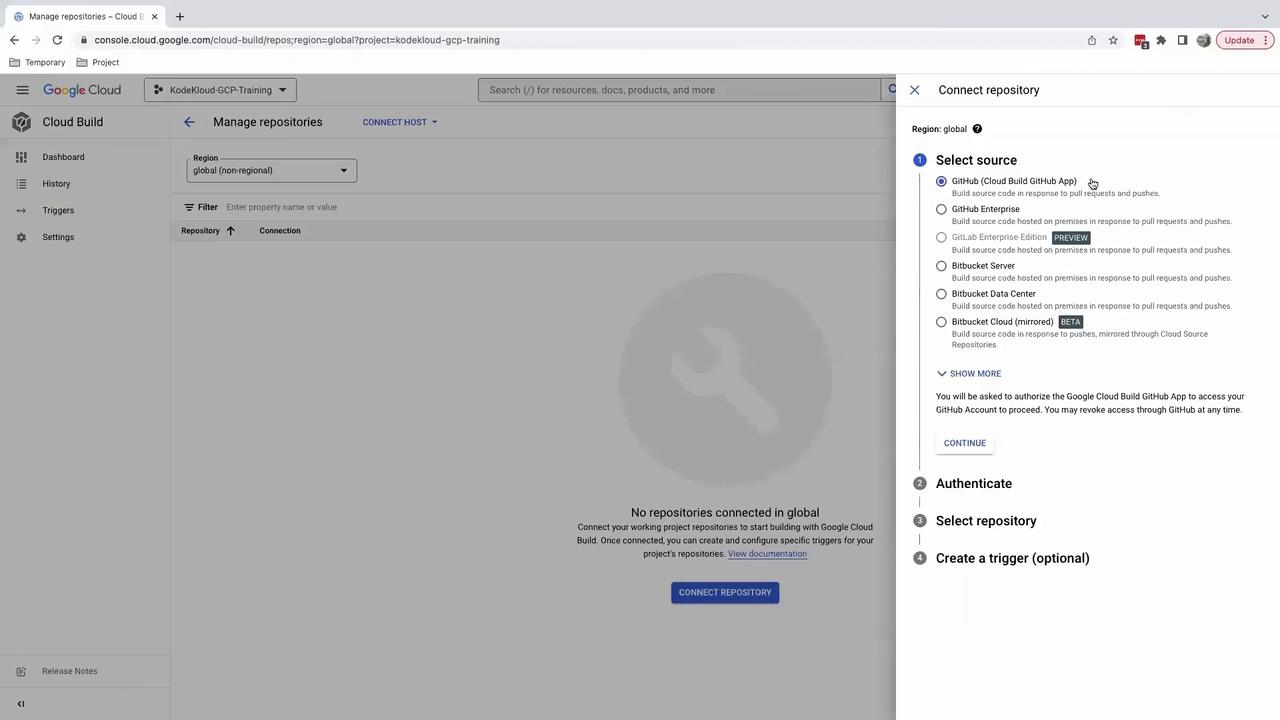Image resolution: width=1280 pixels, height=720 pixels.
Task: Select the Bitbucket Data Center radio option
Action: 941,294
